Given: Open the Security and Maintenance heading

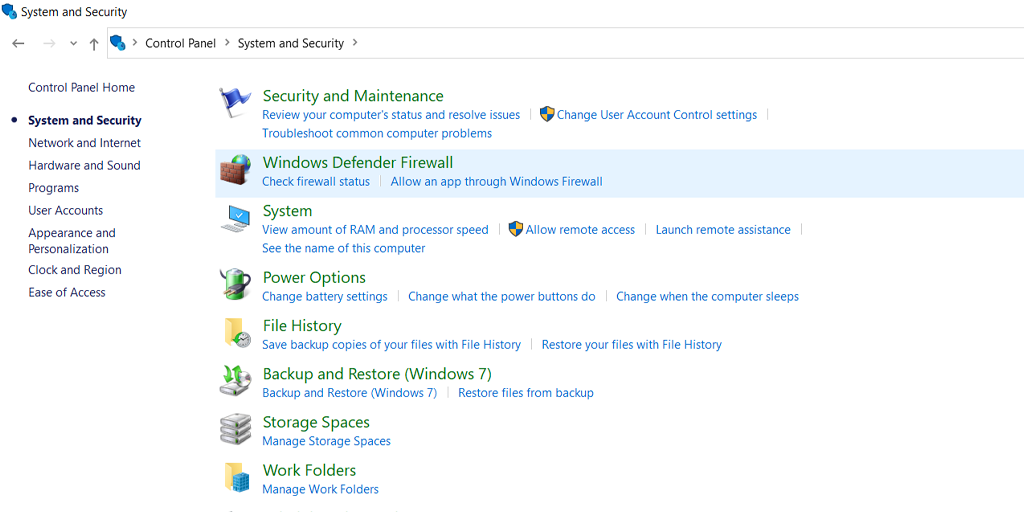Looking at the screenshot, I should click(353, 96).
